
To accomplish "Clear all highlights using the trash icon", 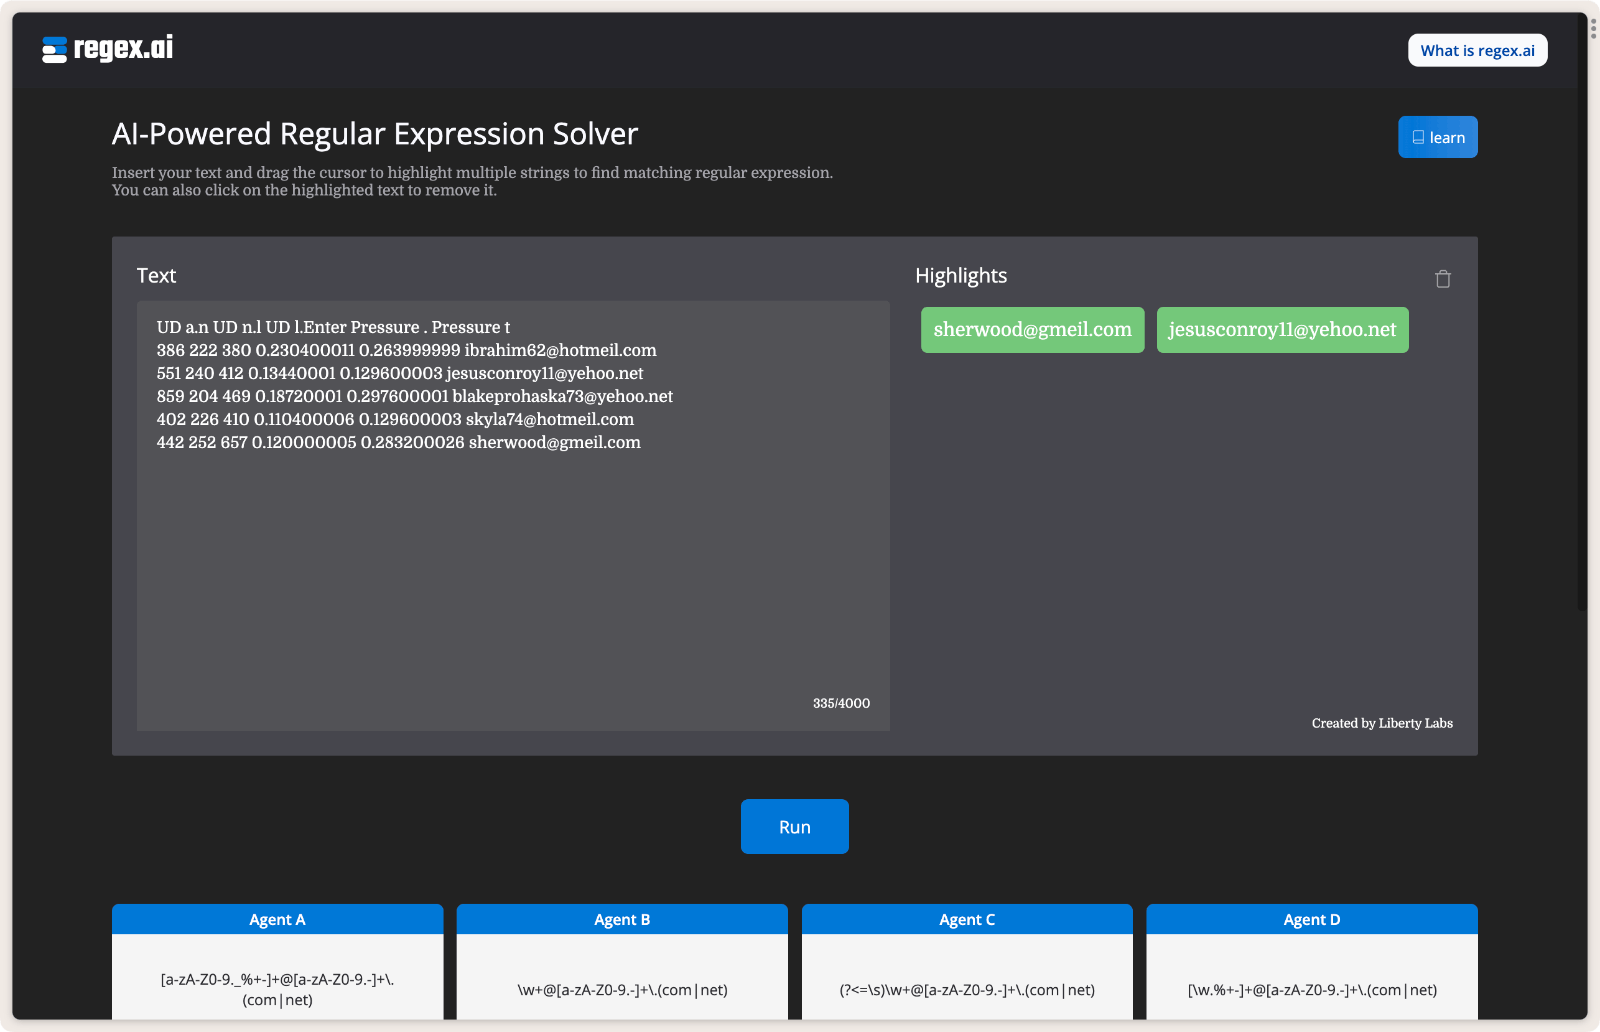I will coord(1442,279).
